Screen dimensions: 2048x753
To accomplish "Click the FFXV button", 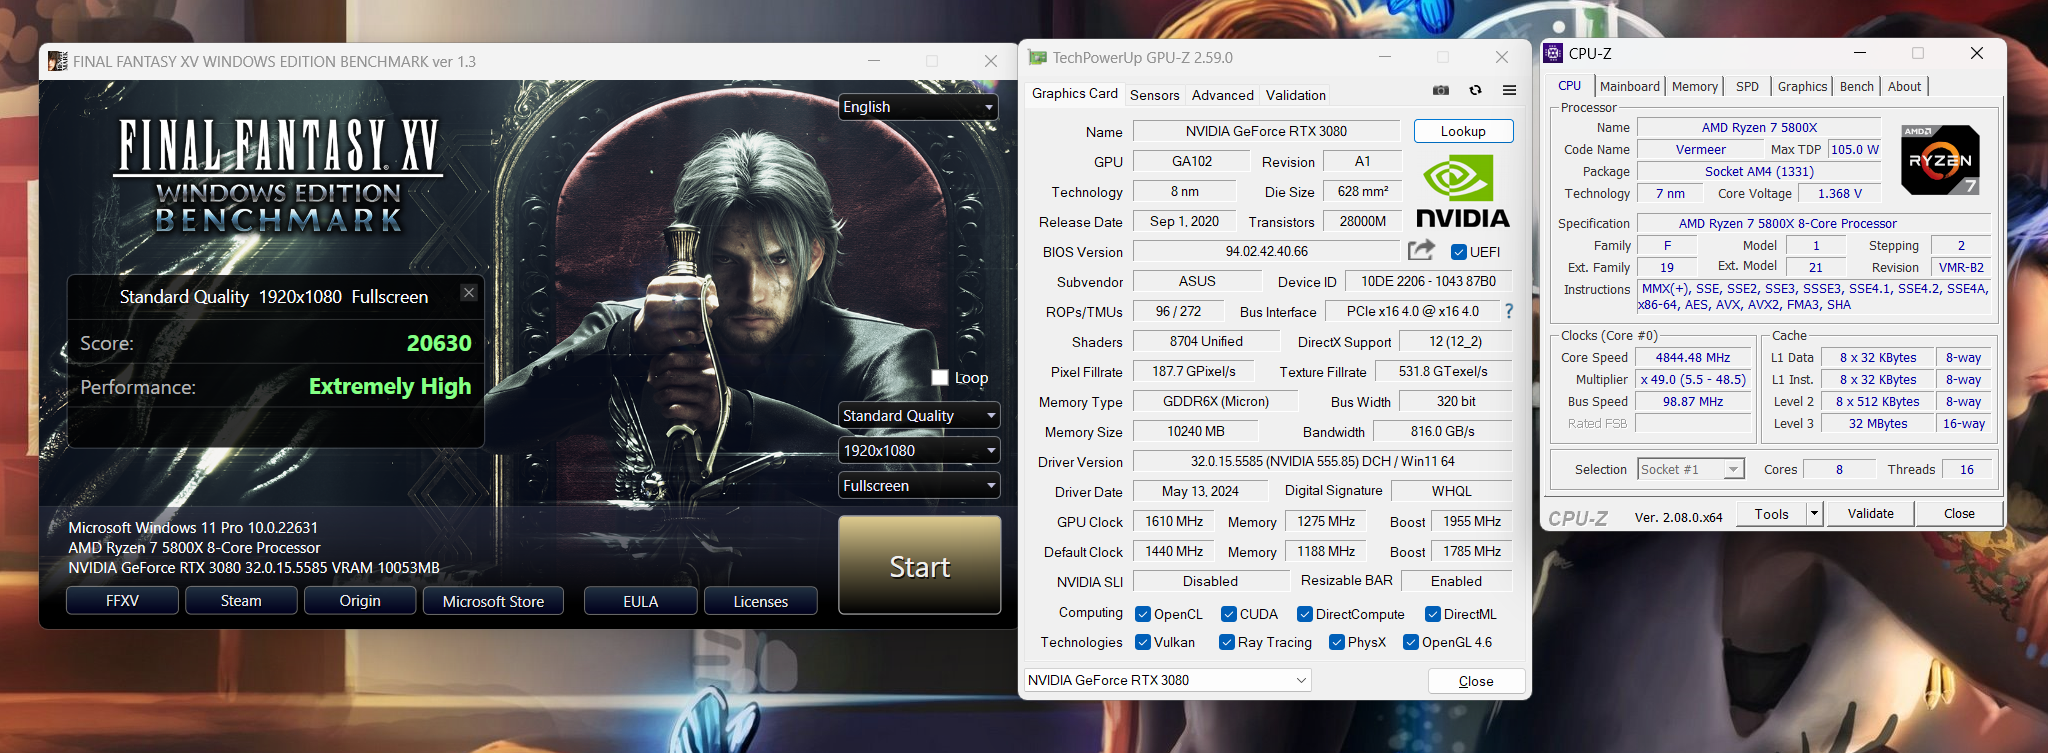I will 122,601.
